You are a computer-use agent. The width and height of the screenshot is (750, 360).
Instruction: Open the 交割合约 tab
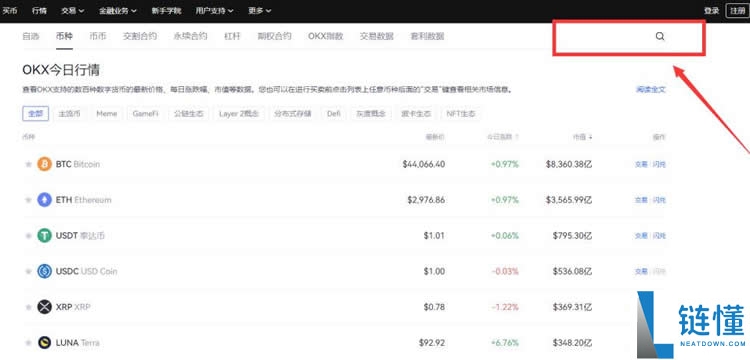(140, 36)
